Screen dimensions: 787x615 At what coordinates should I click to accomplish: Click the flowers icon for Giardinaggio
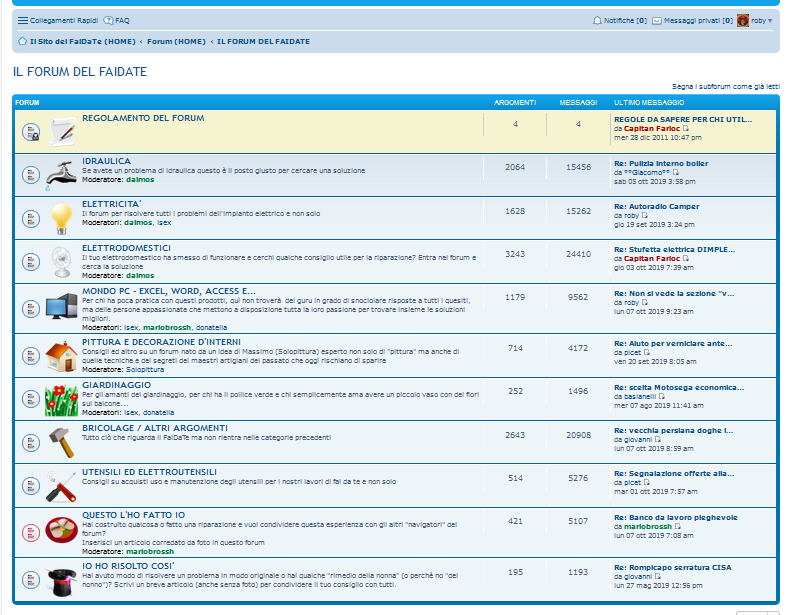click(x=62, y=399)
